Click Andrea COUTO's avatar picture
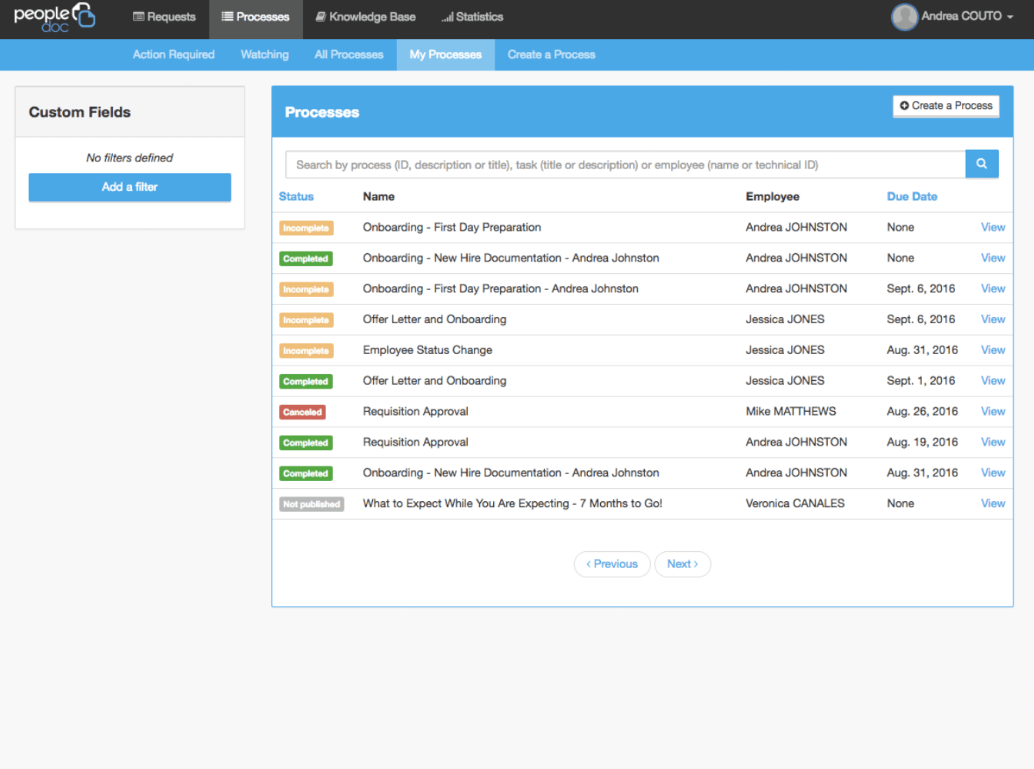The image size is (1034, 769). 904,17
